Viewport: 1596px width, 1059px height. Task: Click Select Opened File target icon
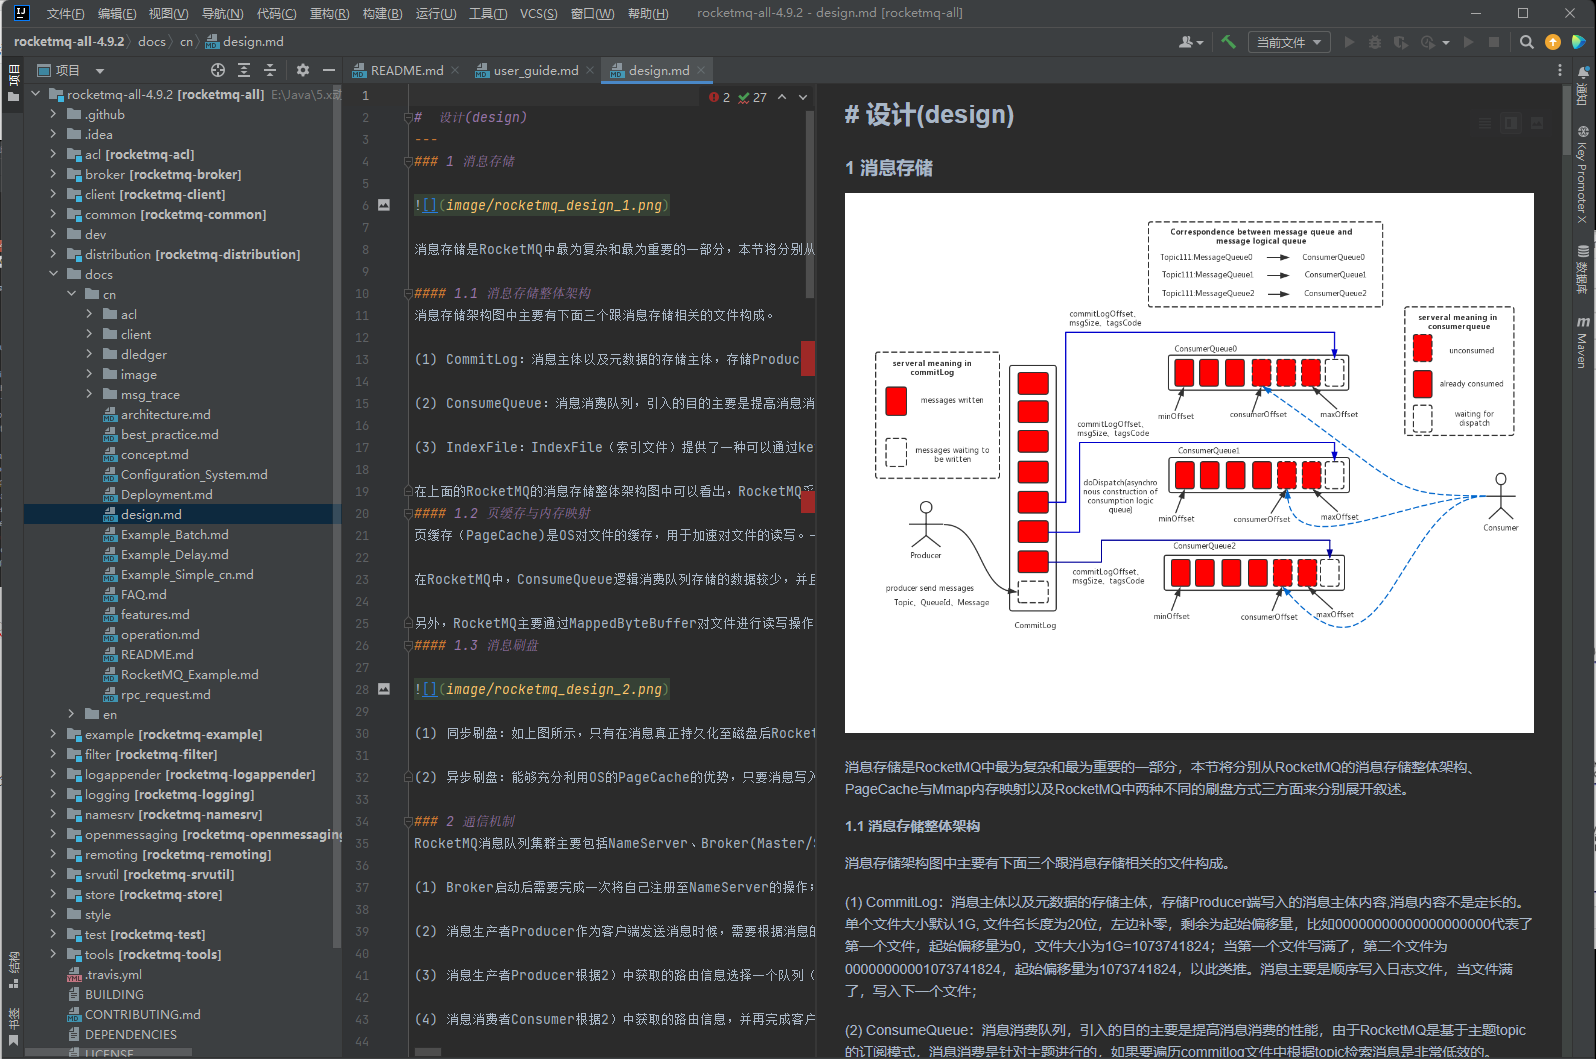[218, 70]
